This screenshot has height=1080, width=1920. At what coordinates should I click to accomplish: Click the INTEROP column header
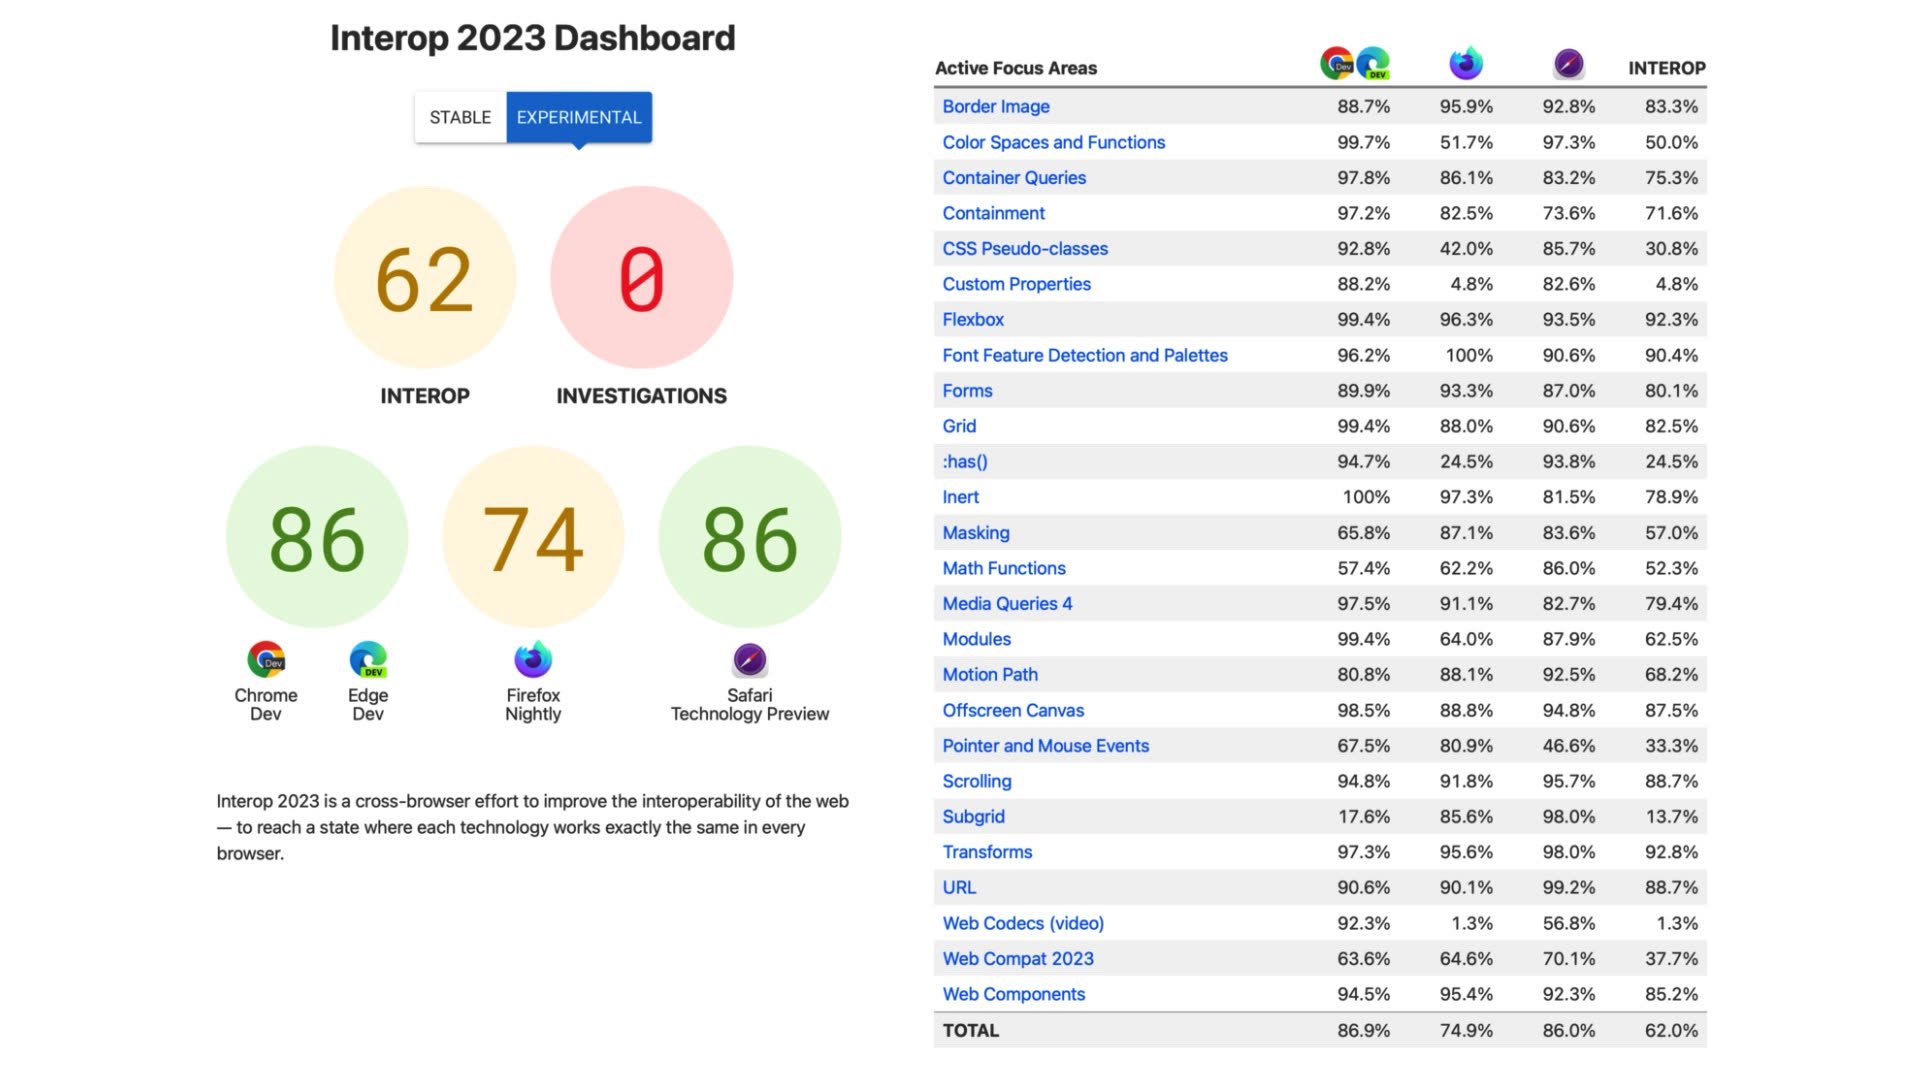(1666, 68)
